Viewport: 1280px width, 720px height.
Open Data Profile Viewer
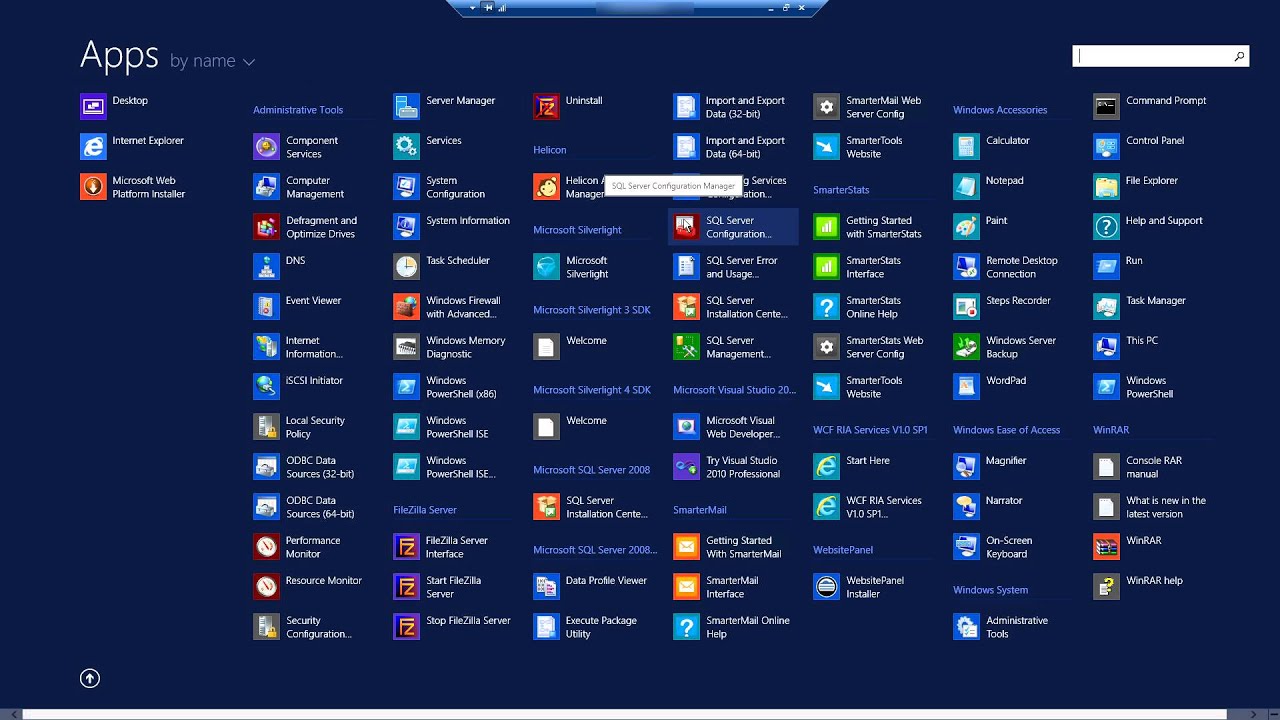591,586
